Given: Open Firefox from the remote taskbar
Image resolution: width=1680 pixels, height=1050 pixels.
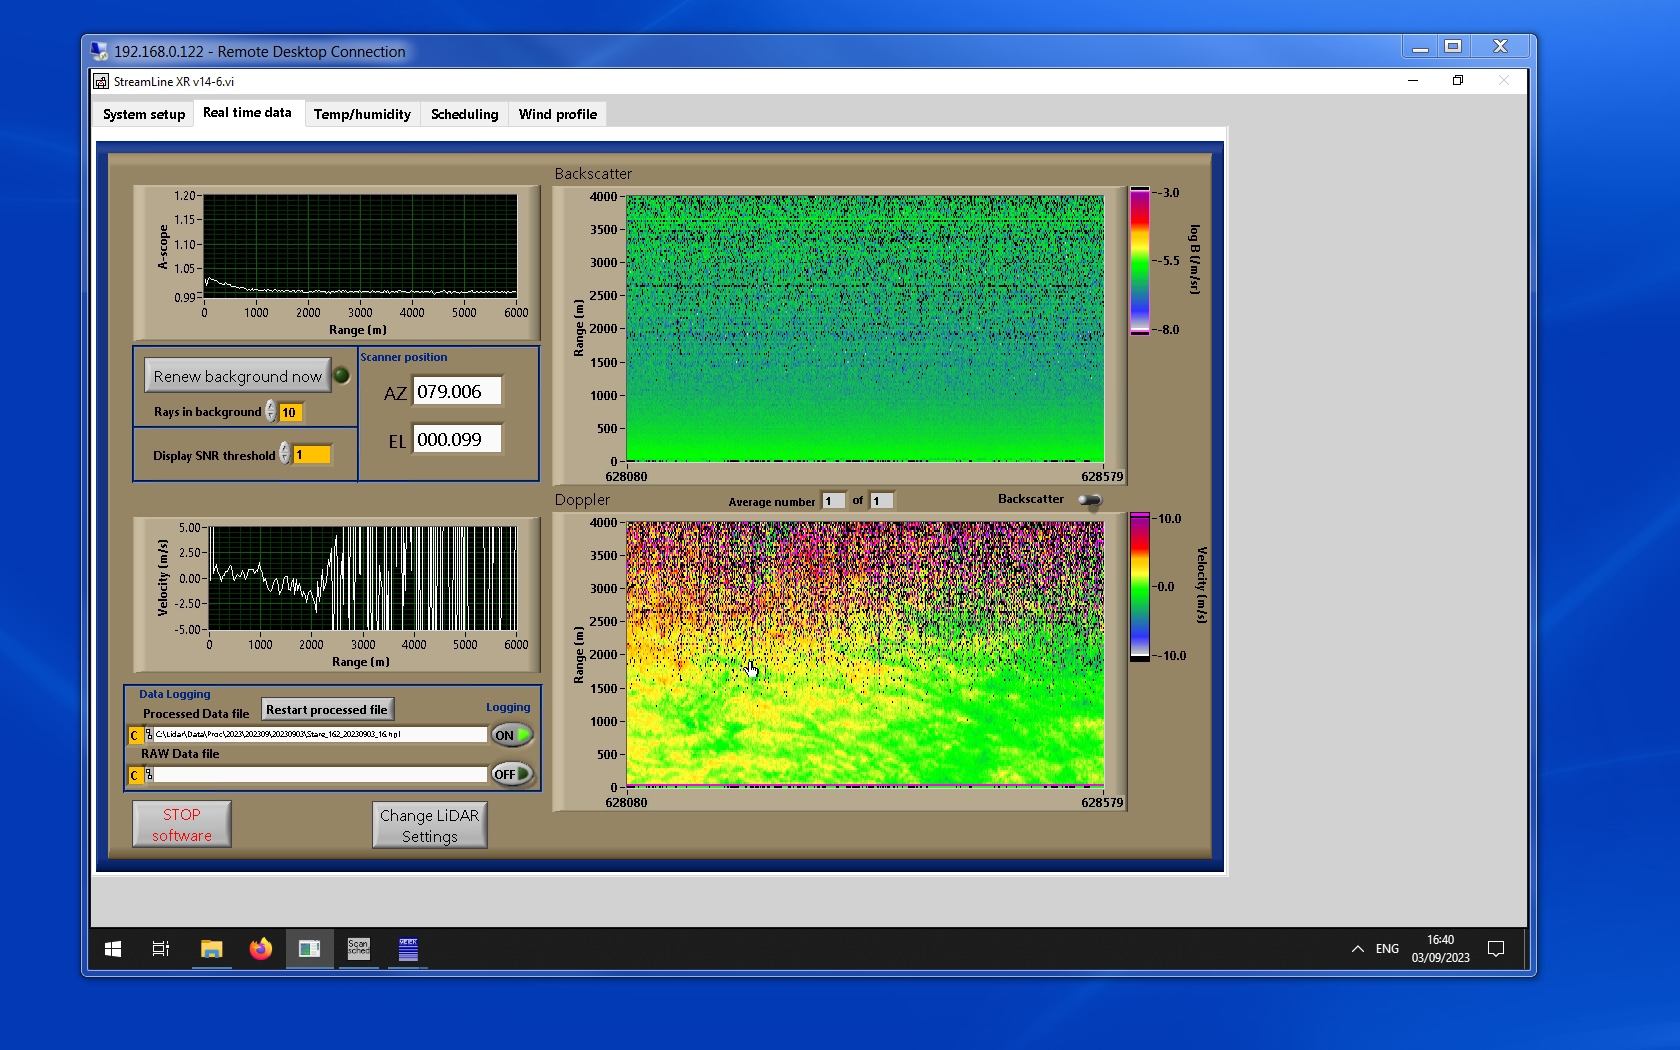Looking at the screenshot, I should pyautogui.click(x=260, y=949).
